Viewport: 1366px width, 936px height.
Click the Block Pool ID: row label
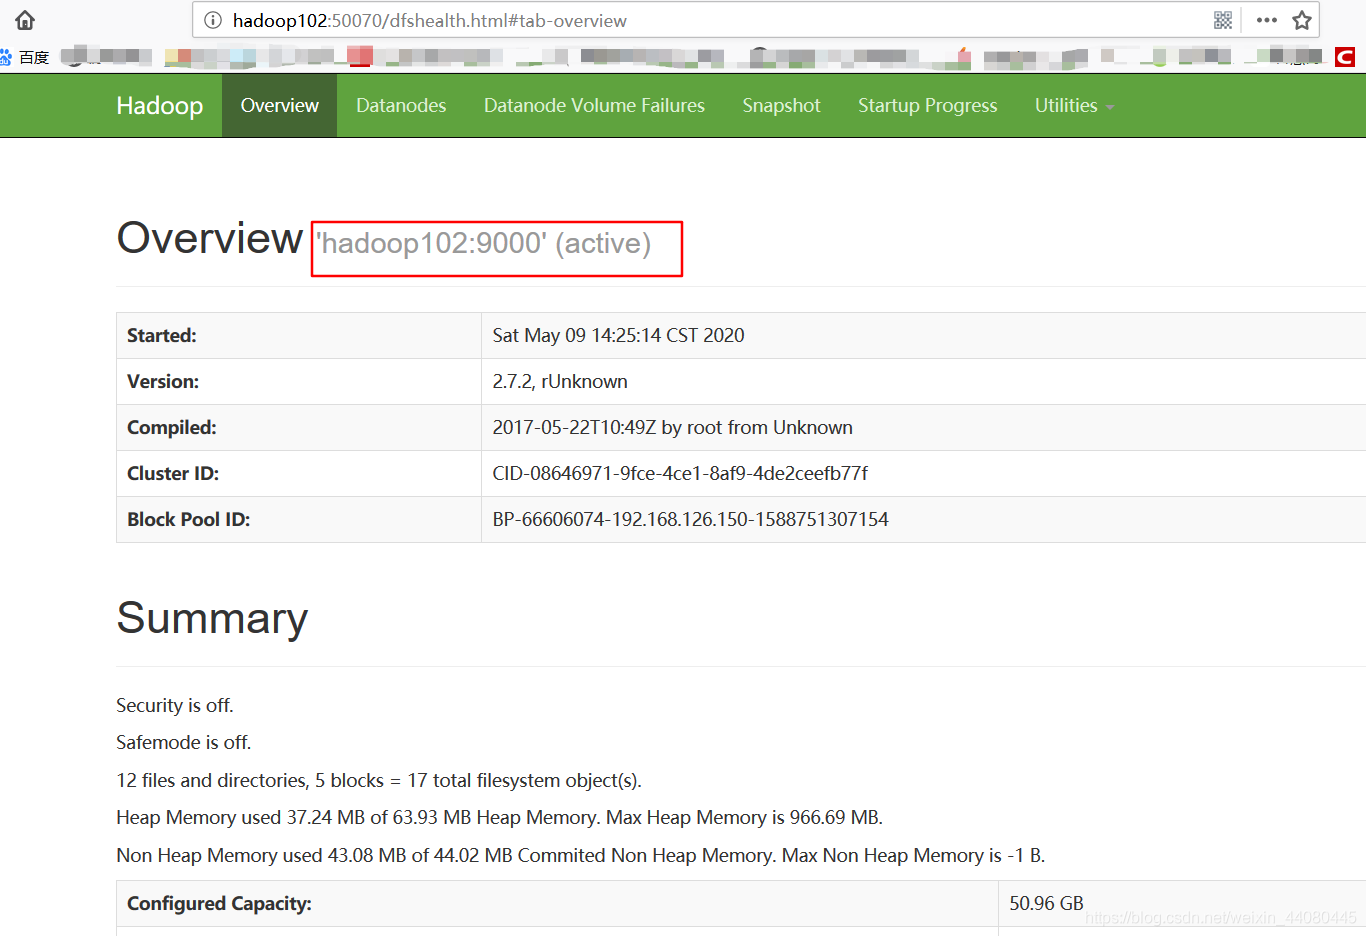click(189, 519)
